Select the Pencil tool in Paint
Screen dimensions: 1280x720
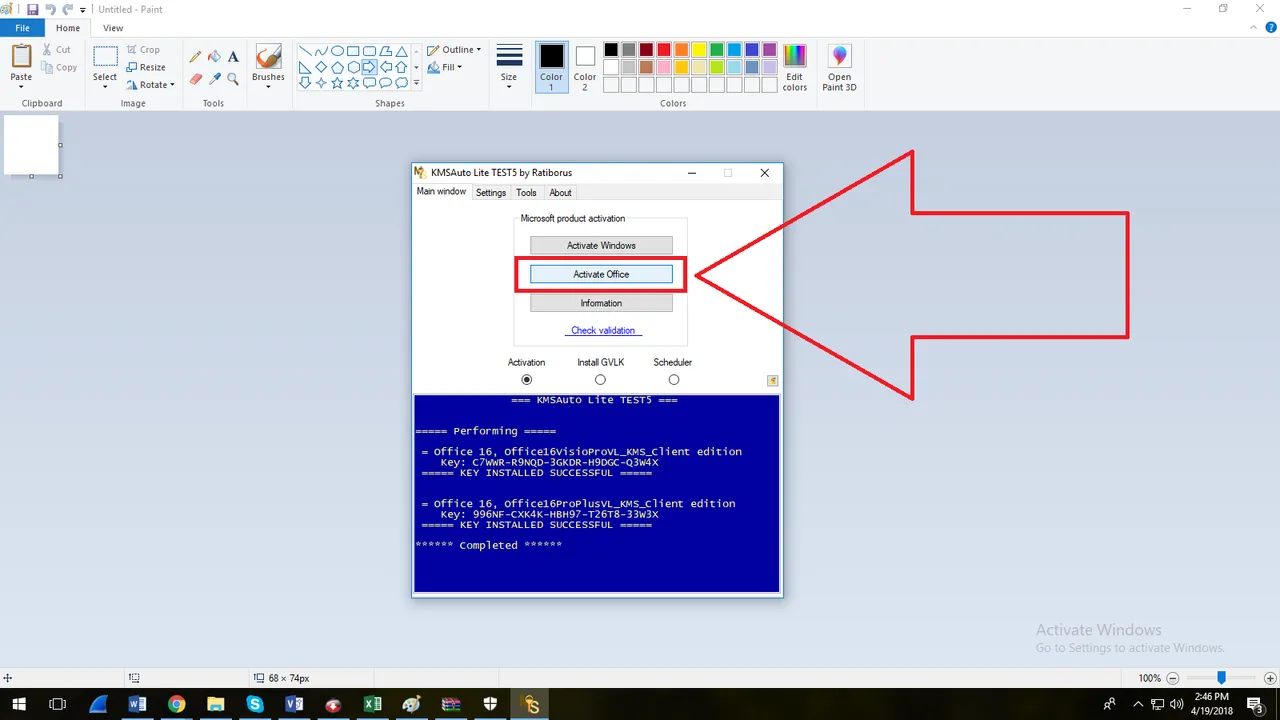[x=195, y=57]
